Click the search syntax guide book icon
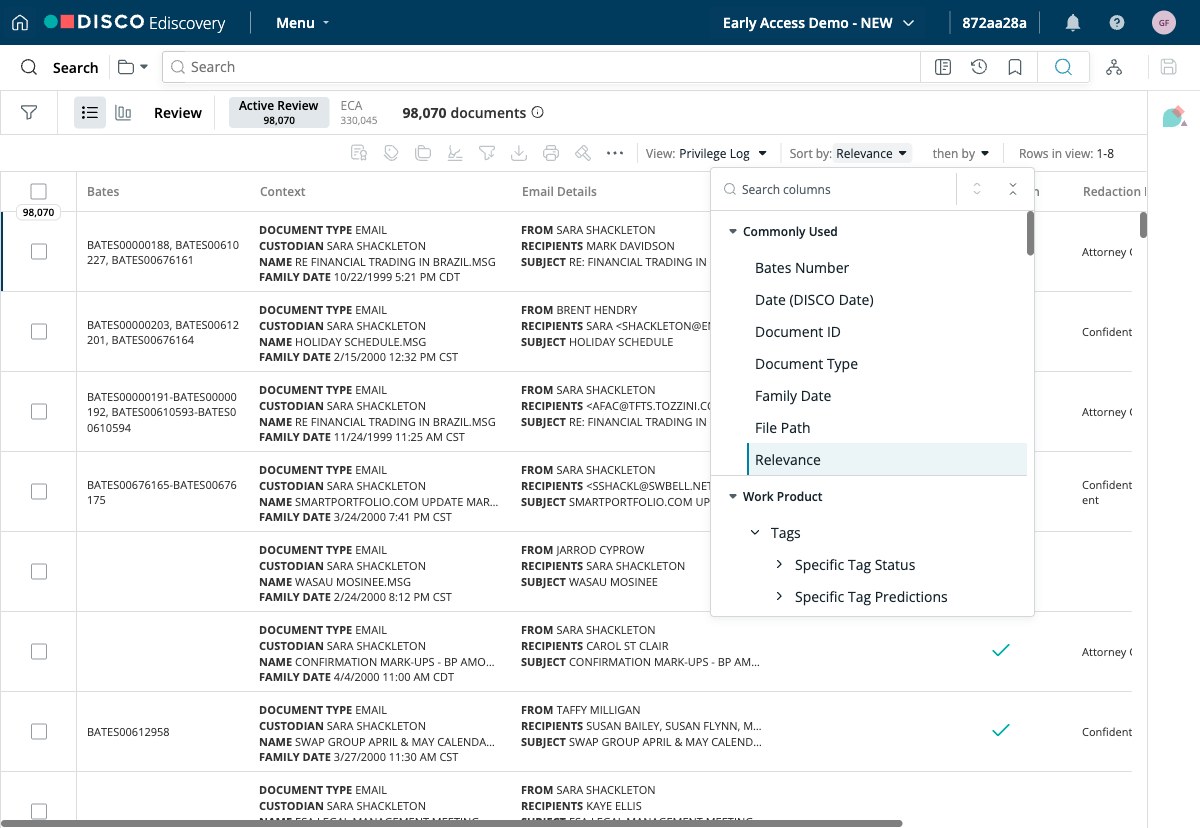 pos(942,67)
